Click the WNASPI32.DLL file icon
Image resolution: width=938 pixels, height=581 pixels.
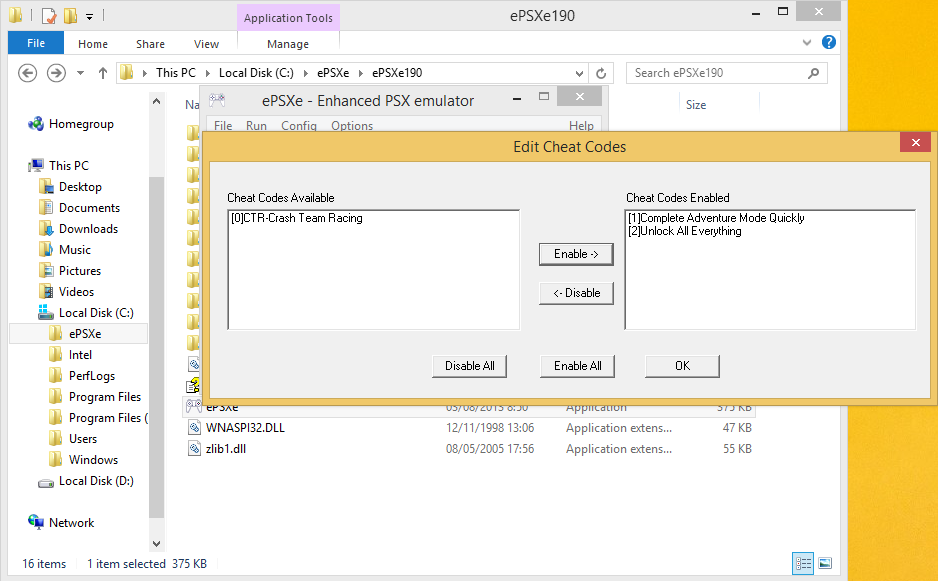click(x=195, y=427)
